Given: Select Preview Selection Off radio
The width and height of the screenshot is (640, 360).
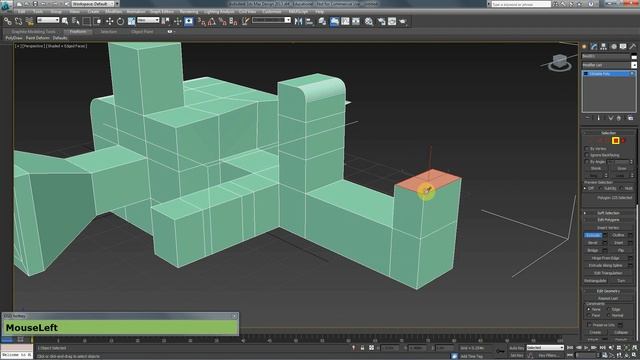Looking at the screenshot, I should pyautogui.click(x=586, y=188).
